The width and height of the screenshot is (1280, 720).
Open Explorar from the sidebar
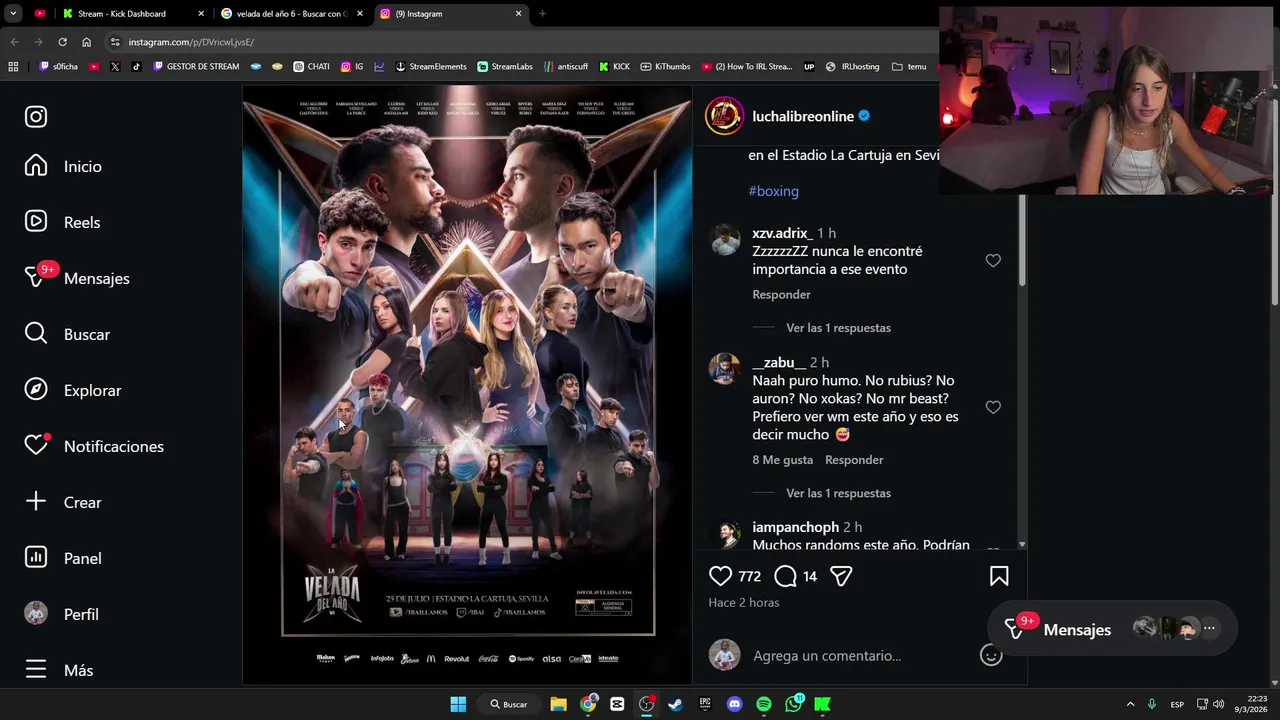click(73, 390)
